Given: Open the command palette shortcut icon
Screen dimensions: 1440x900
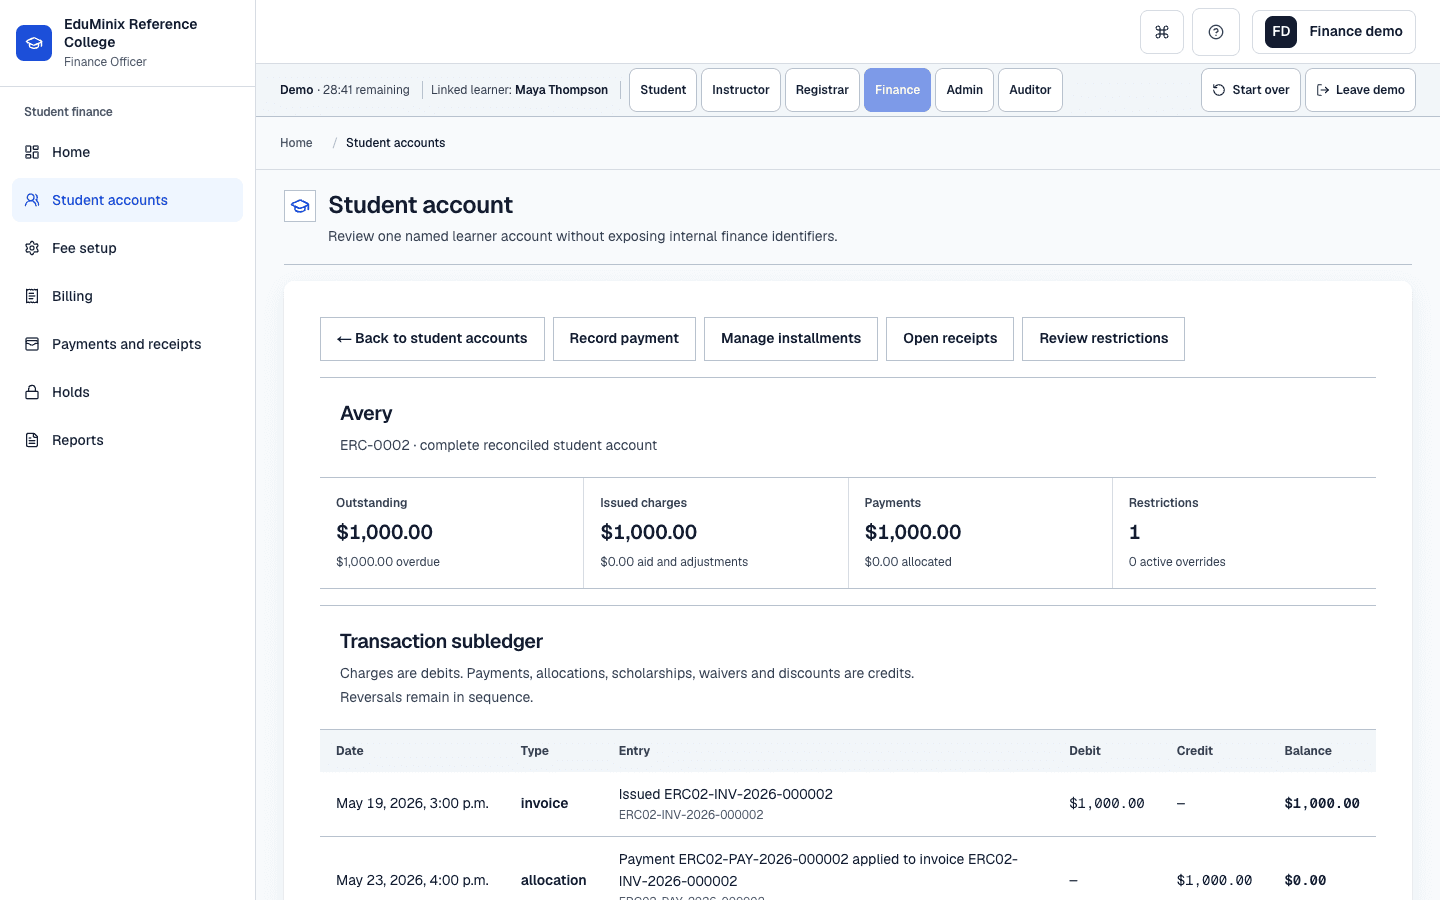Looking at the screenshot, I should (1162, 32).
